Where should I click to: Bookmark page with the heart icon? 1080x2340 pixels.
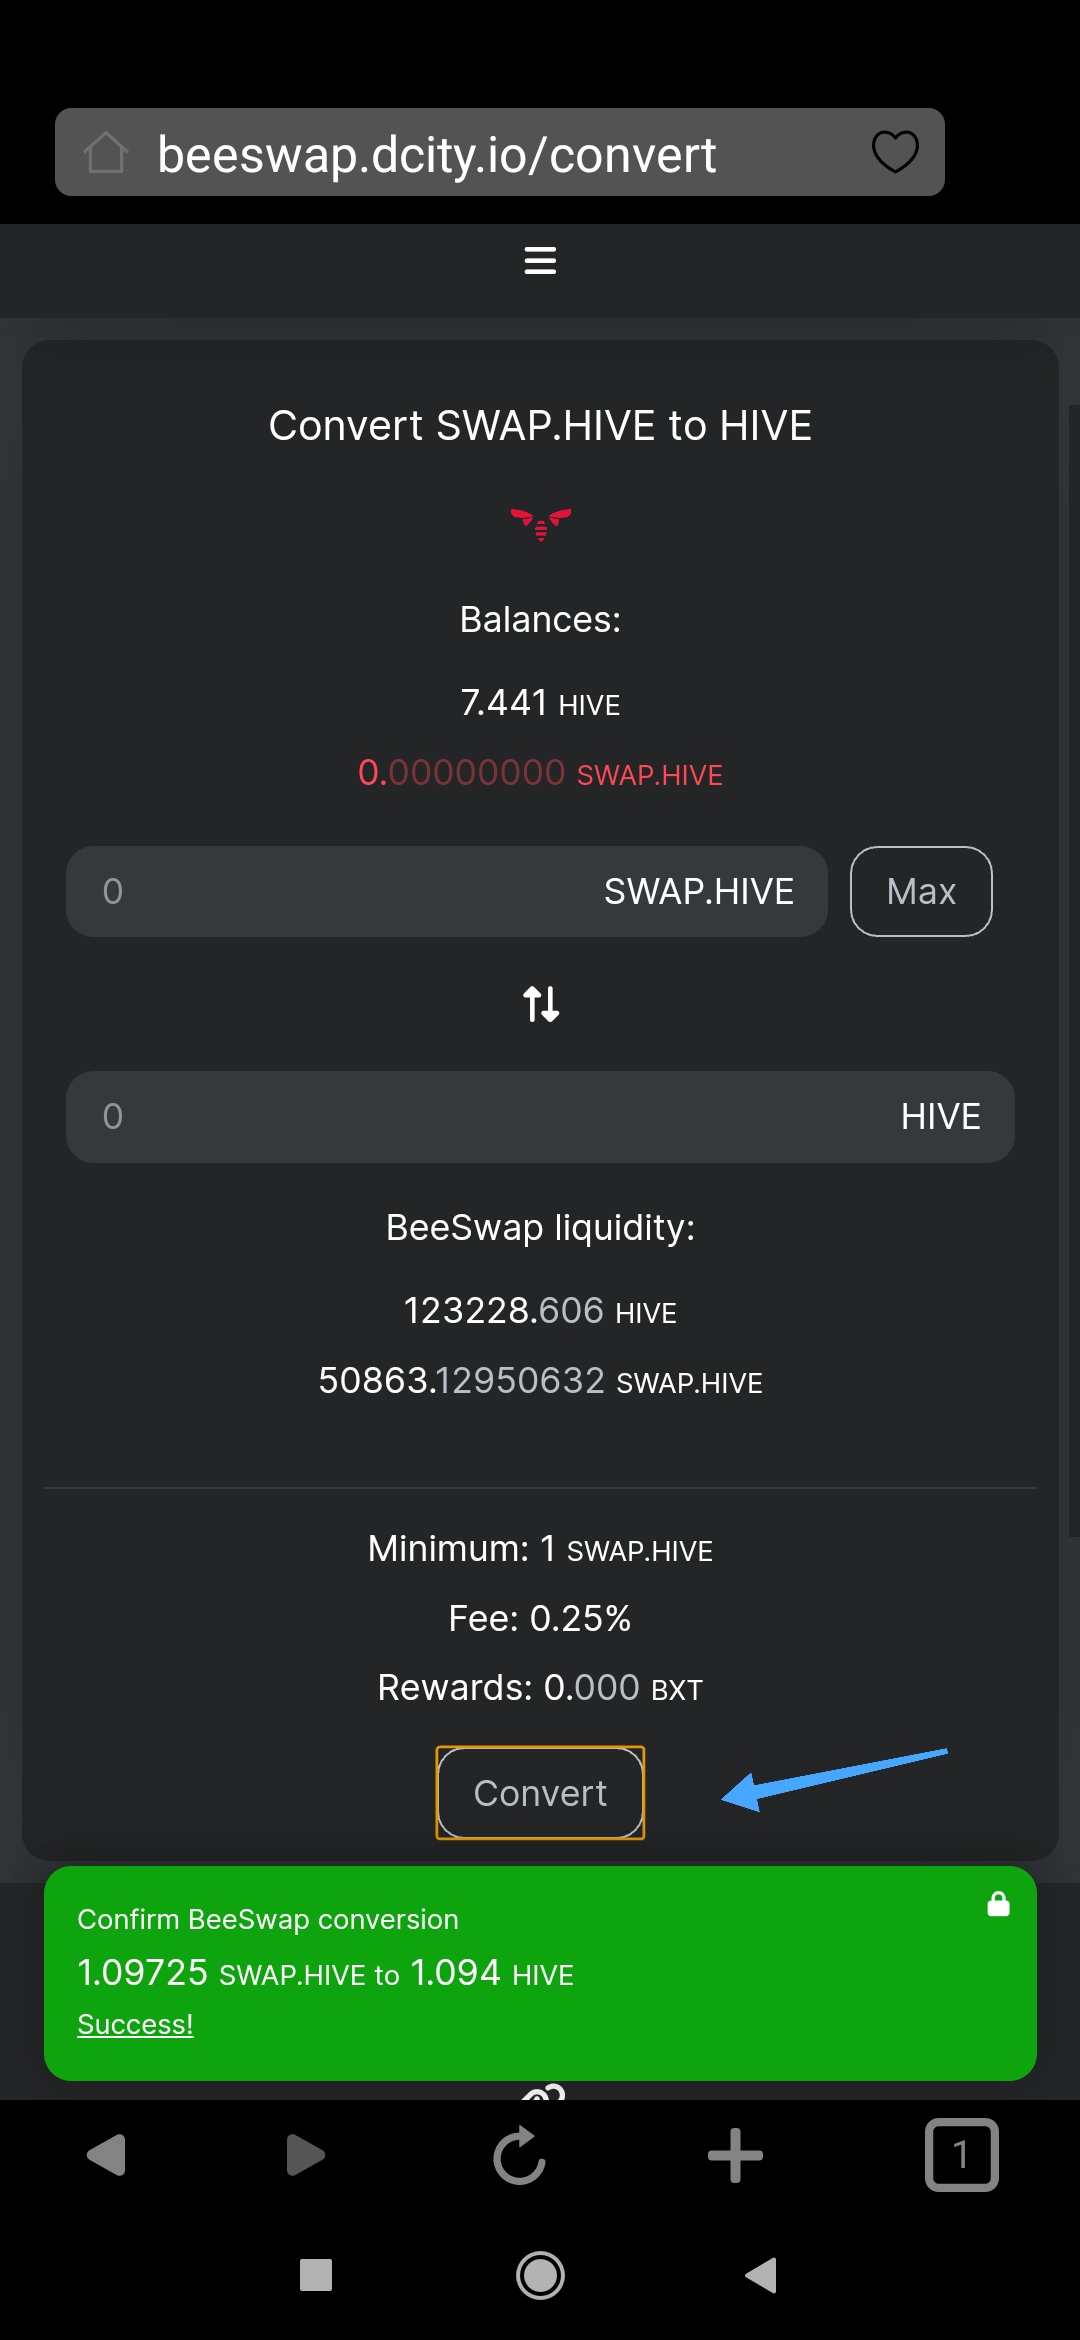(895, 152)
